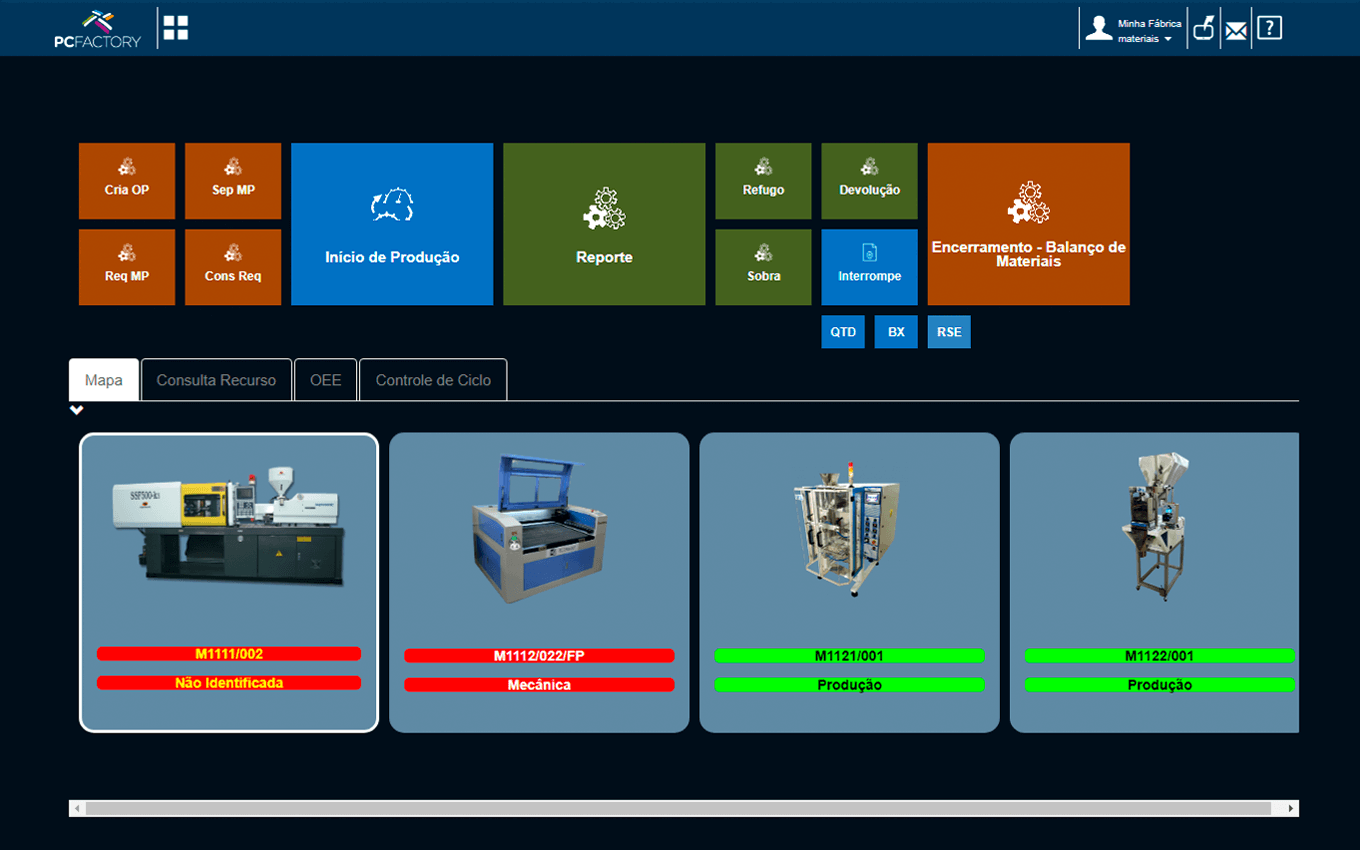The width and height of the screenshot is (1360, 850).
Task: Click the icon left of the envelope
Action: click(x=1203, y=28)
